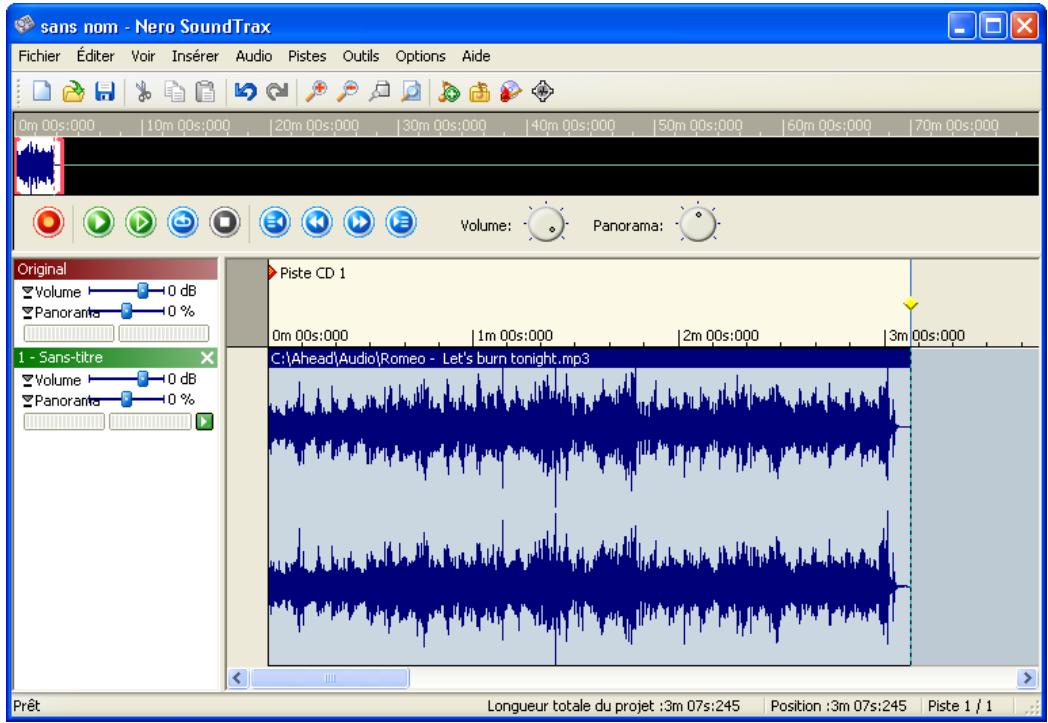
Task: Start recording with the red record button
Action: click(48, 223)
